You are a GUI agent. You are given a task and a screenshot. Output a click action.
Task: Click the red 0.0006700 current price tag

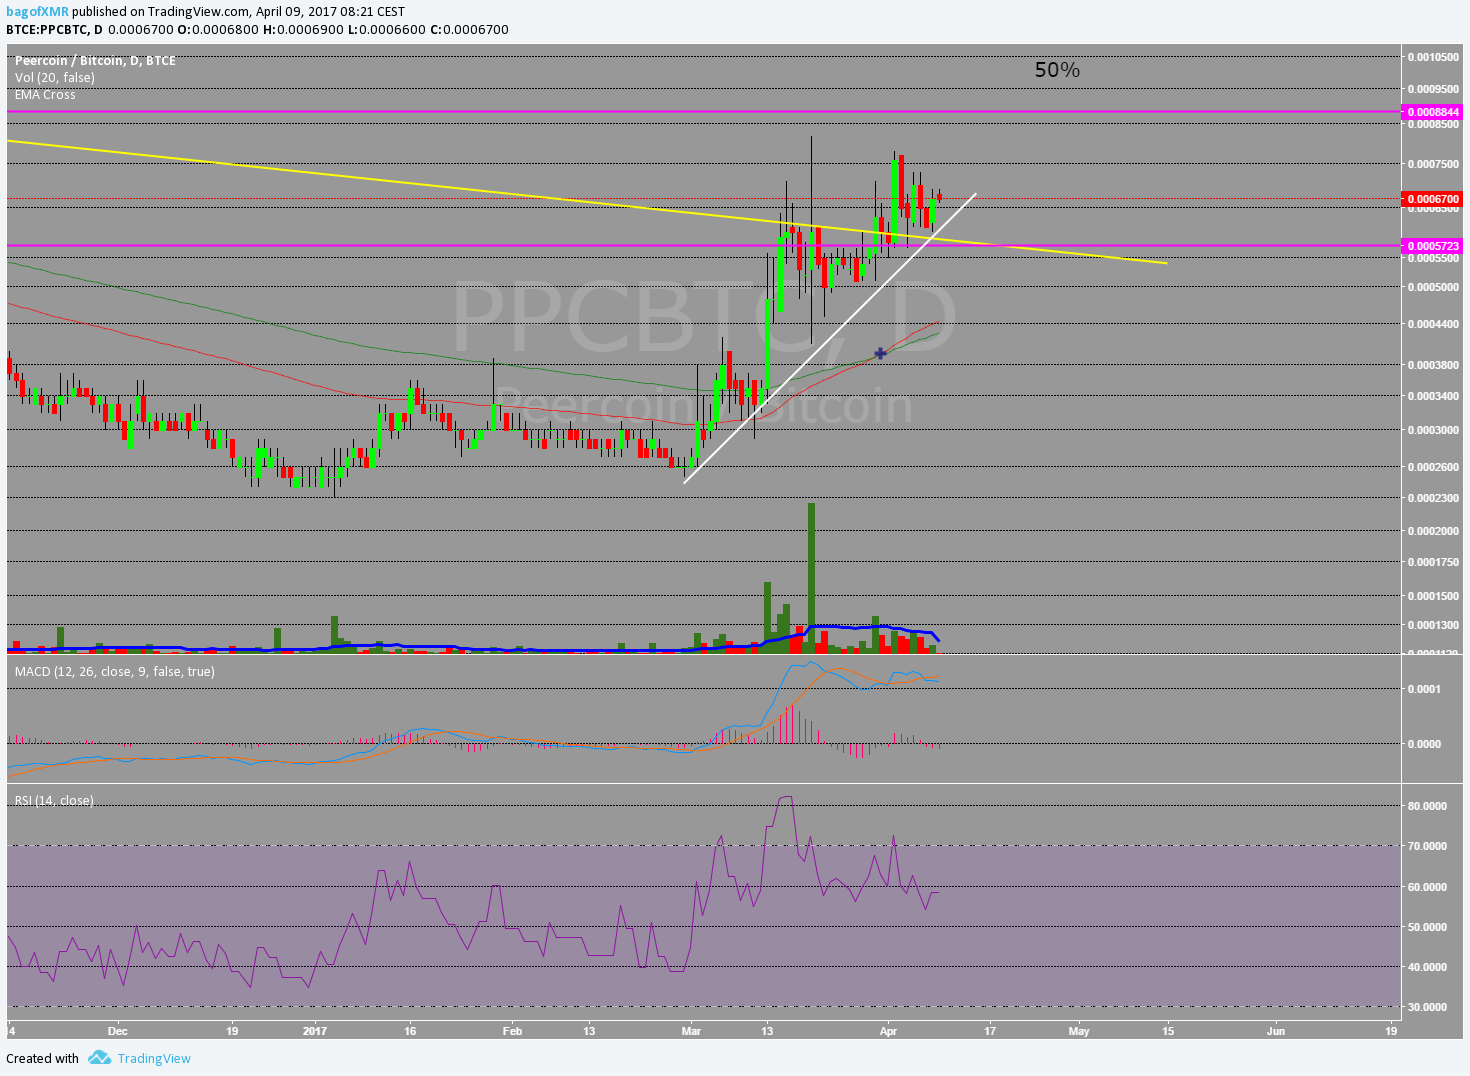(1433, 199)
